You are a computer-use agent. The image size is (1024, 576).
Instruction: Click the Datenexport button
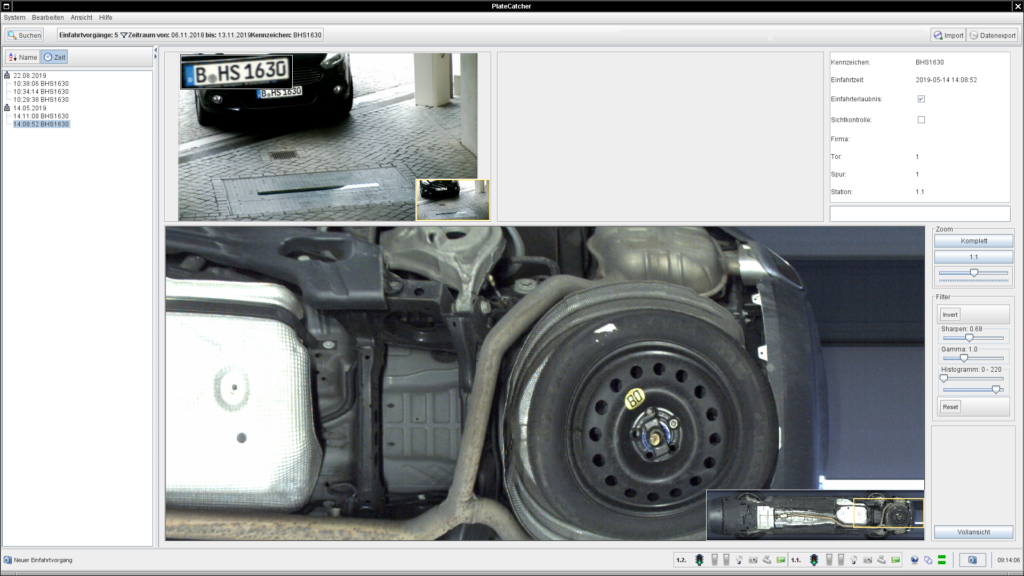[x=992, y=35]
